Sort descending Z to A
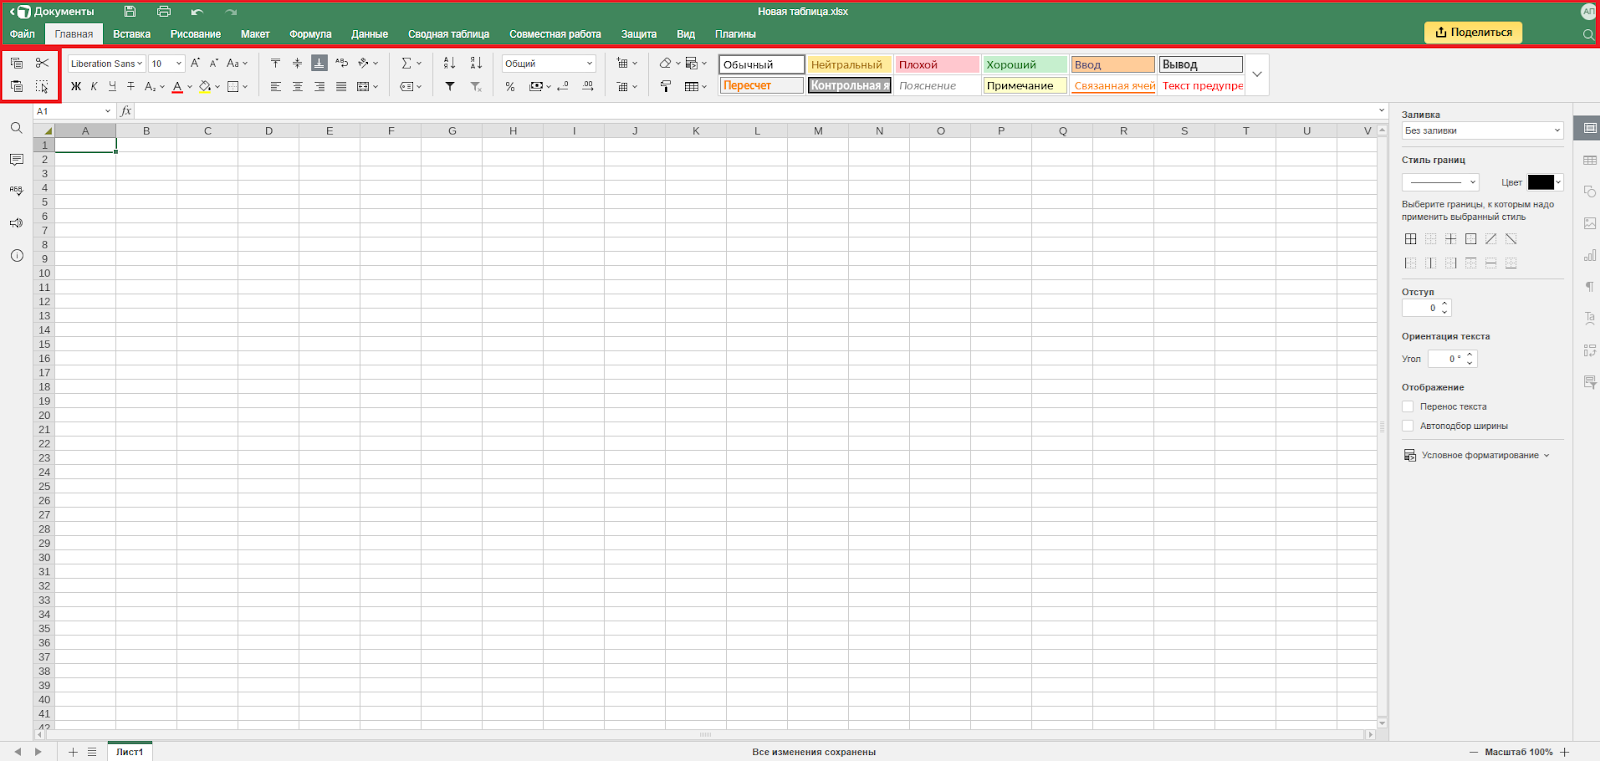Viewport: 1600px width, 761px height. [x=476, y=63]
